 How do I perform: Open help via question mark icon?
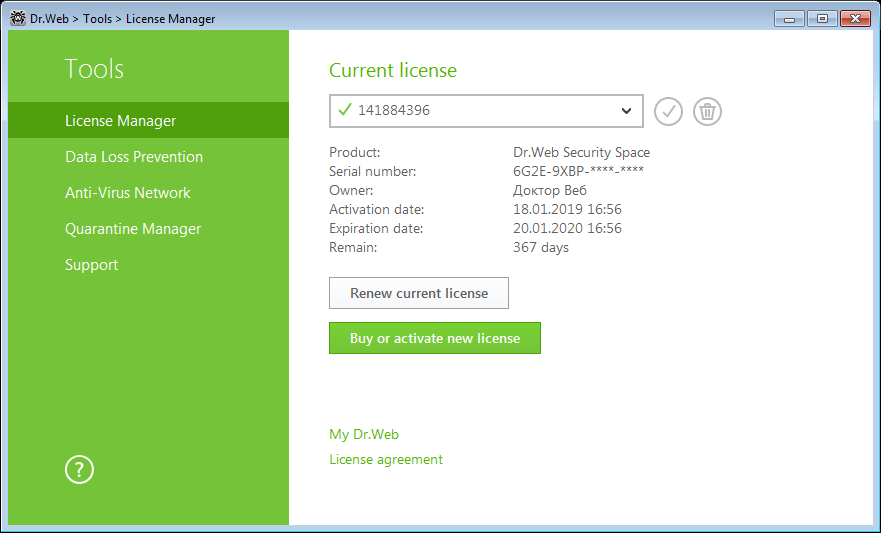79,470
